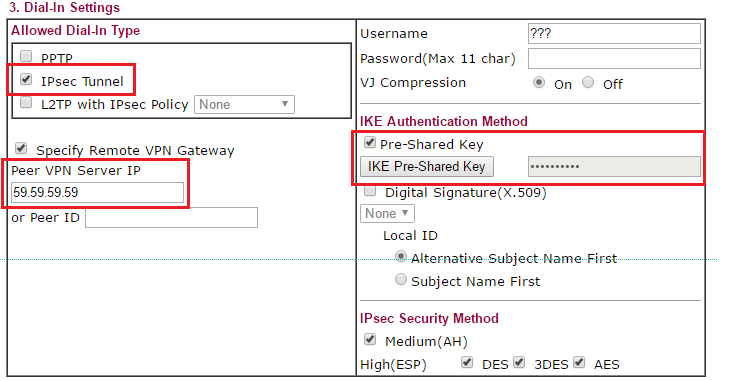Click the Peer VPN Server IP field
The height and width of the screenshot is (381, 740).
tap(97, 192)
